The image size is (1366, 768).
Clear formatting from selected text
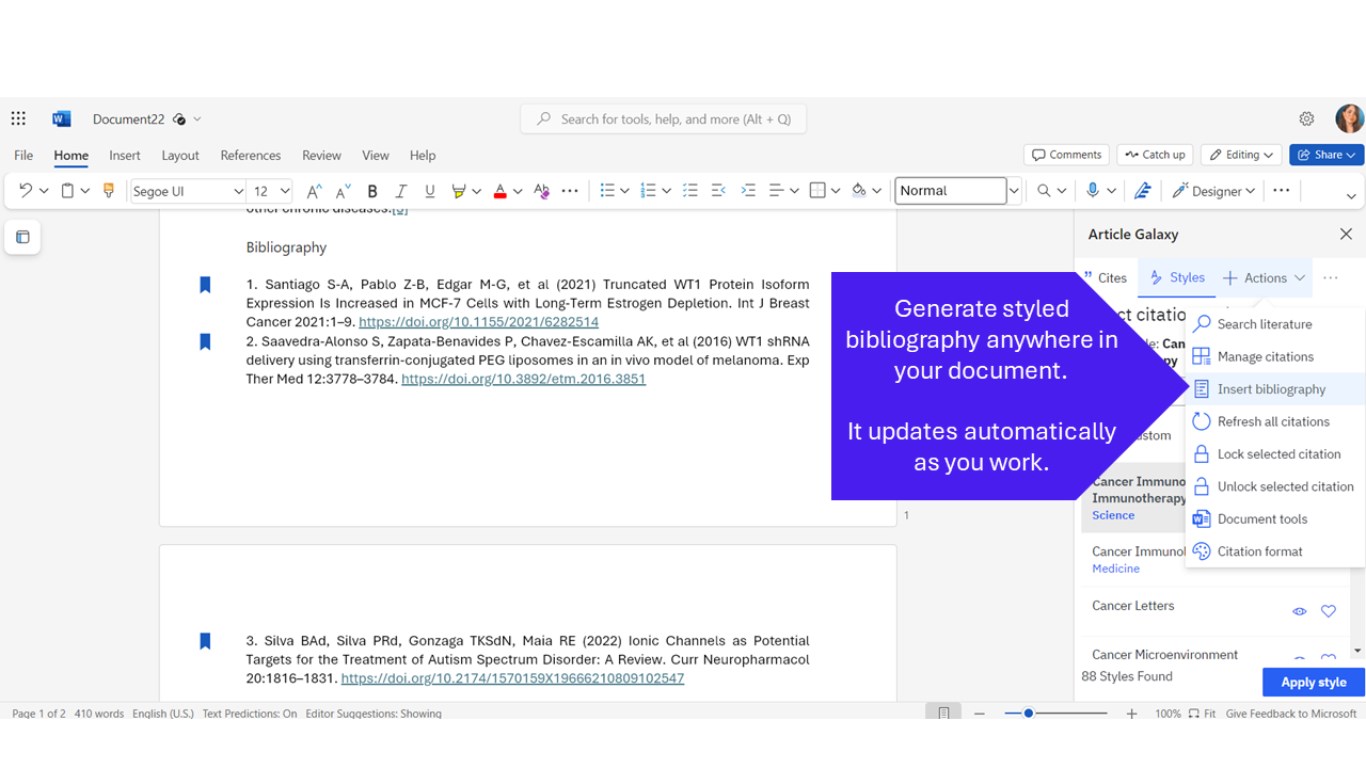click(x=542, y=191)
